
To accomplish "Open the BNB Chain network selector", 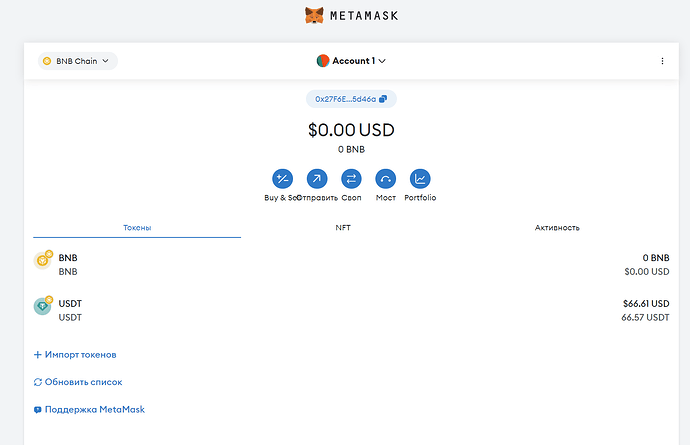I will tap(78, 61).
